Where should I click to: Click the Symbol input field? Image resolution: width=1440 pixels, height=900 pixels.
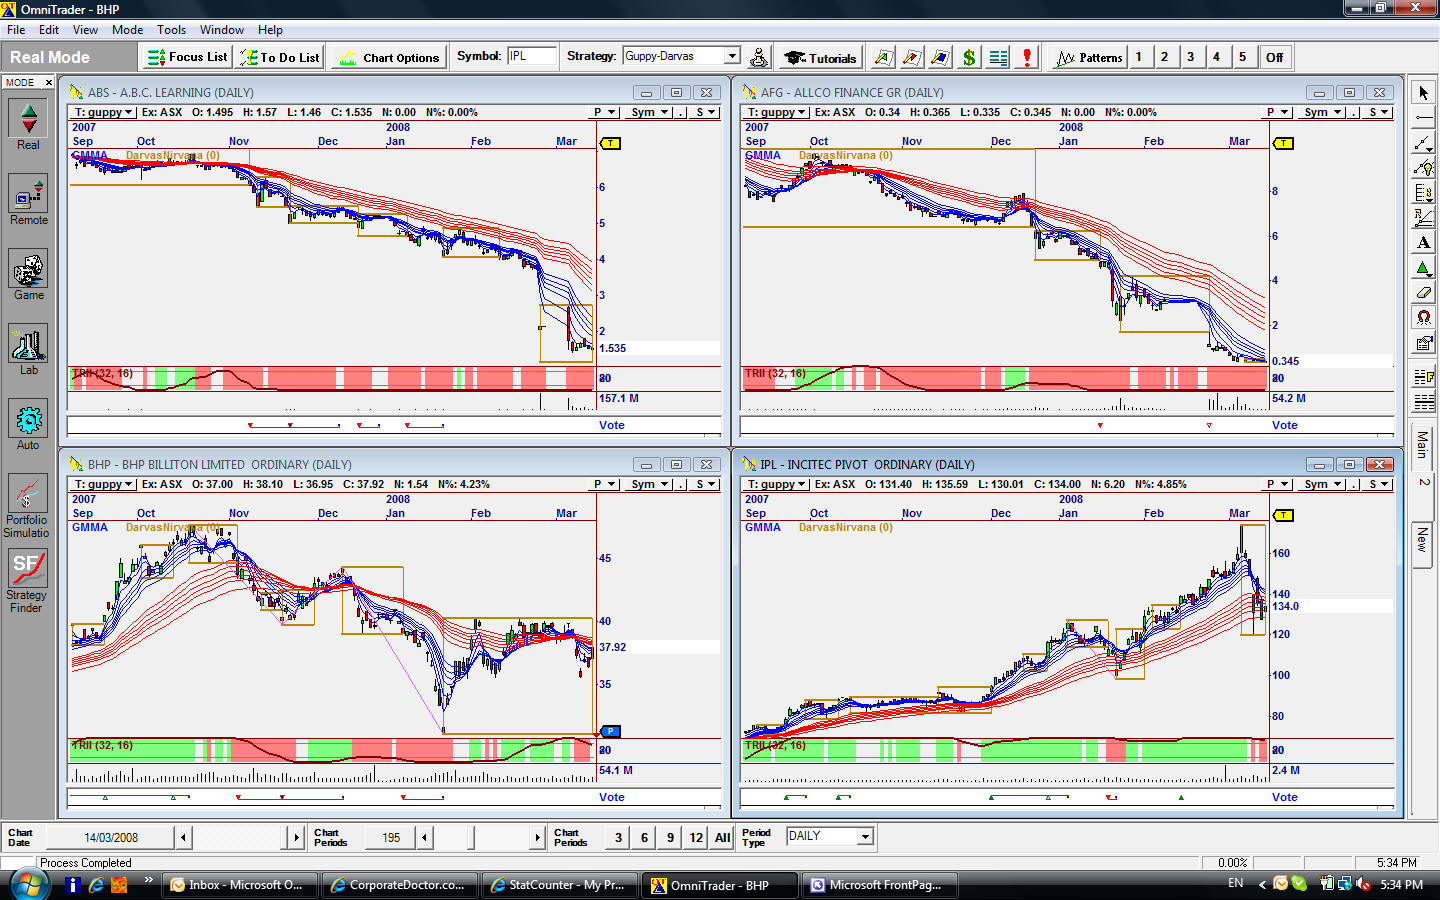point(531,56)
